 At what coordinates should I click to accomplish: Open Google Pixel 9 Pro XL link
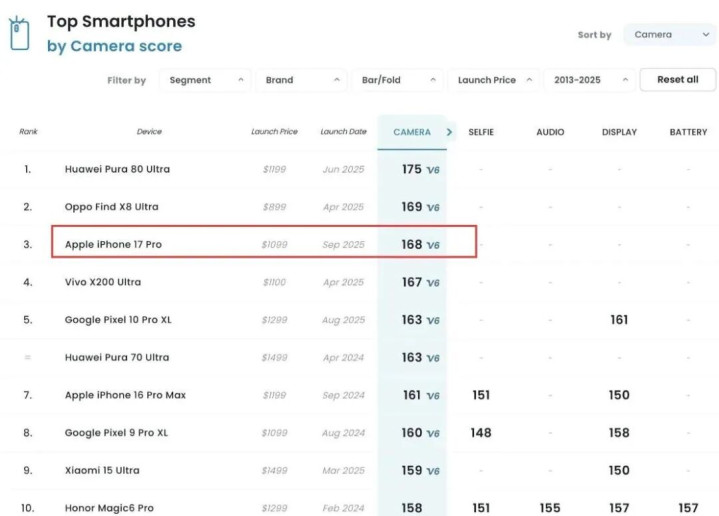(116, 433)
